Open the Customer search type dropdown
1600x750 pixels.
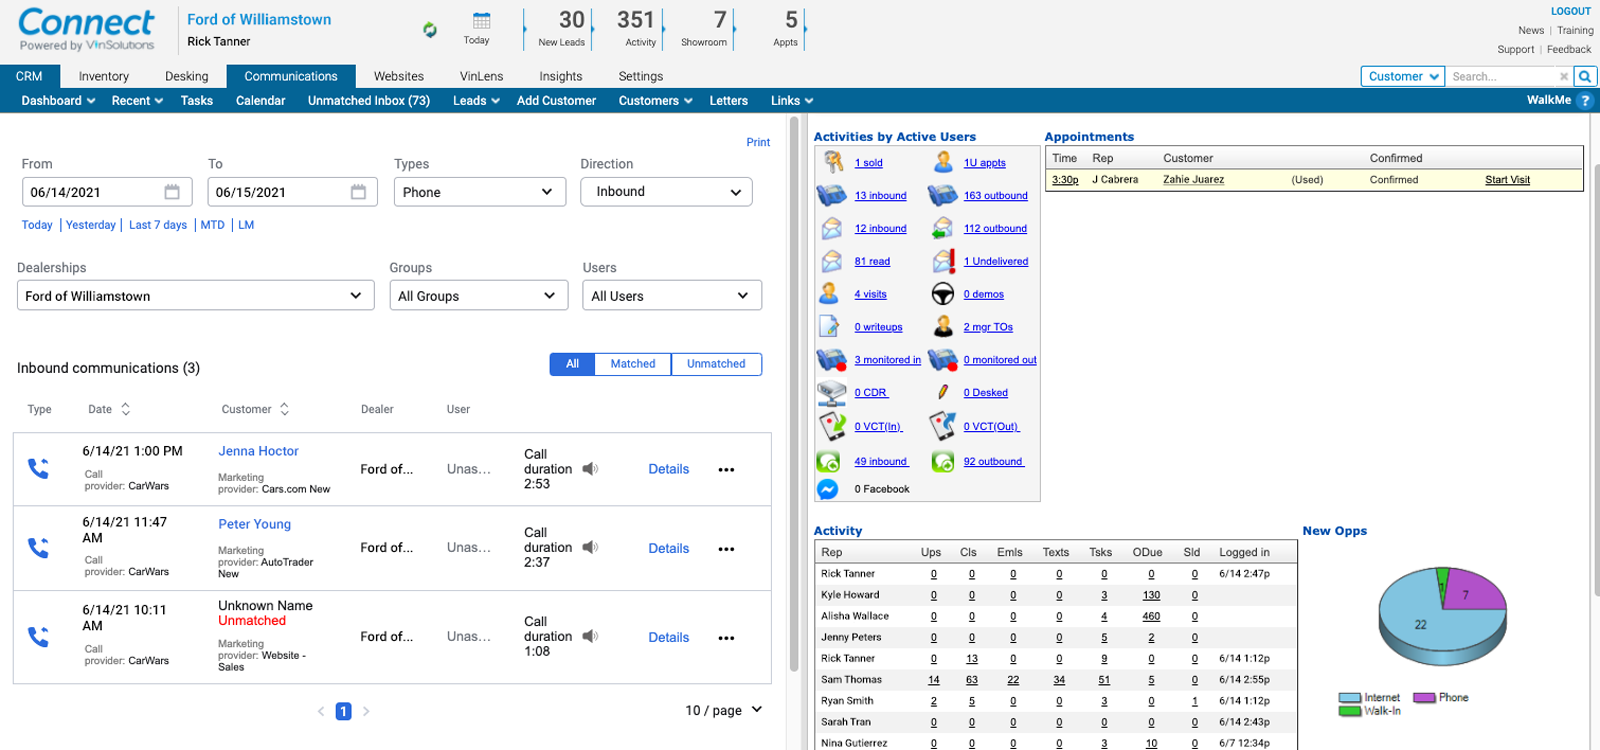coord(1402,76)
